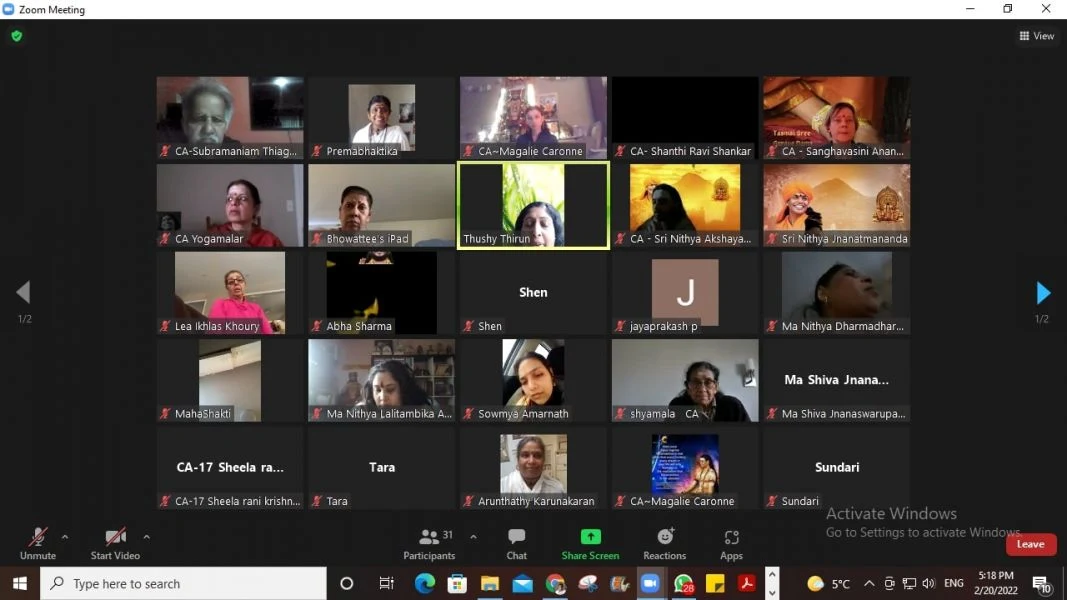Click the taskbar search box
Screen dimensions: 1067x600
(184, 584)
